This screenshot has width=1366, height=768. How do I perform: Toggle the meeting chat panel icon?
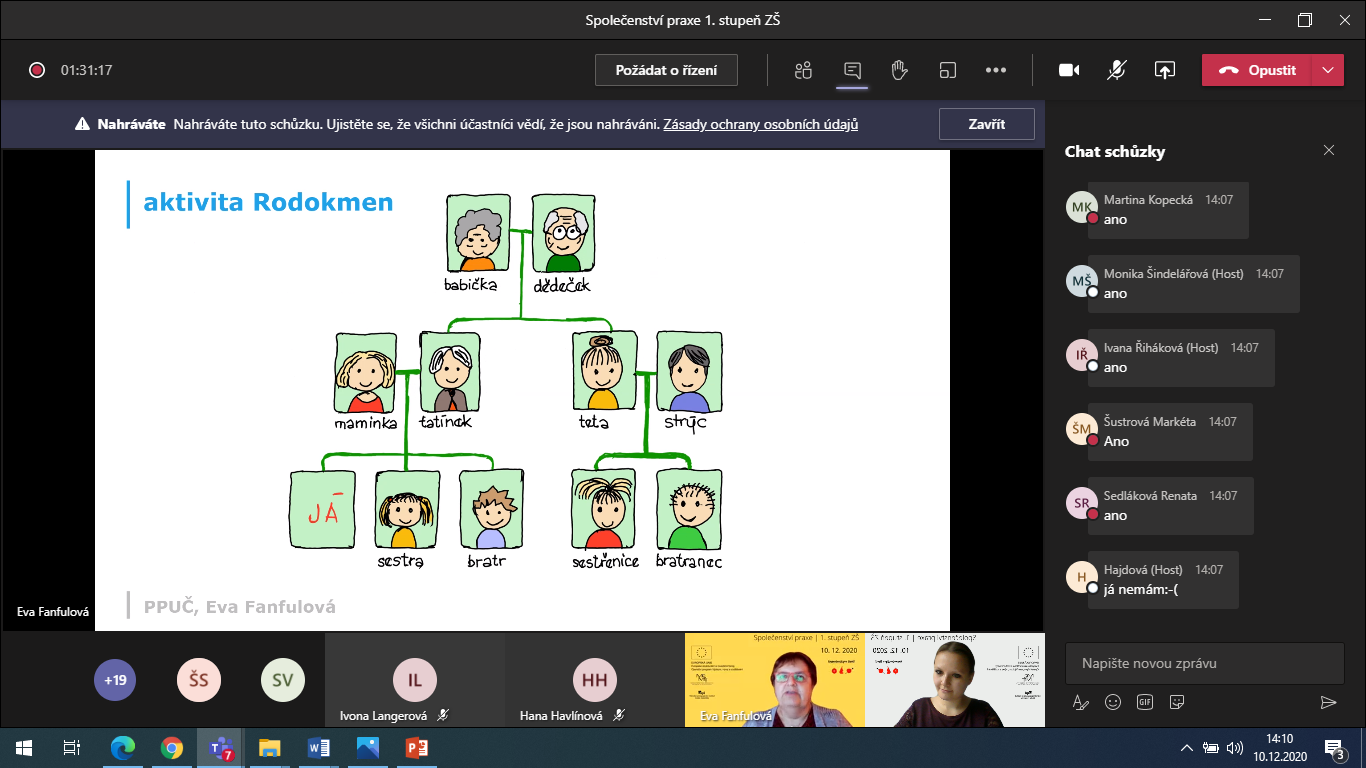pos(852,70)
